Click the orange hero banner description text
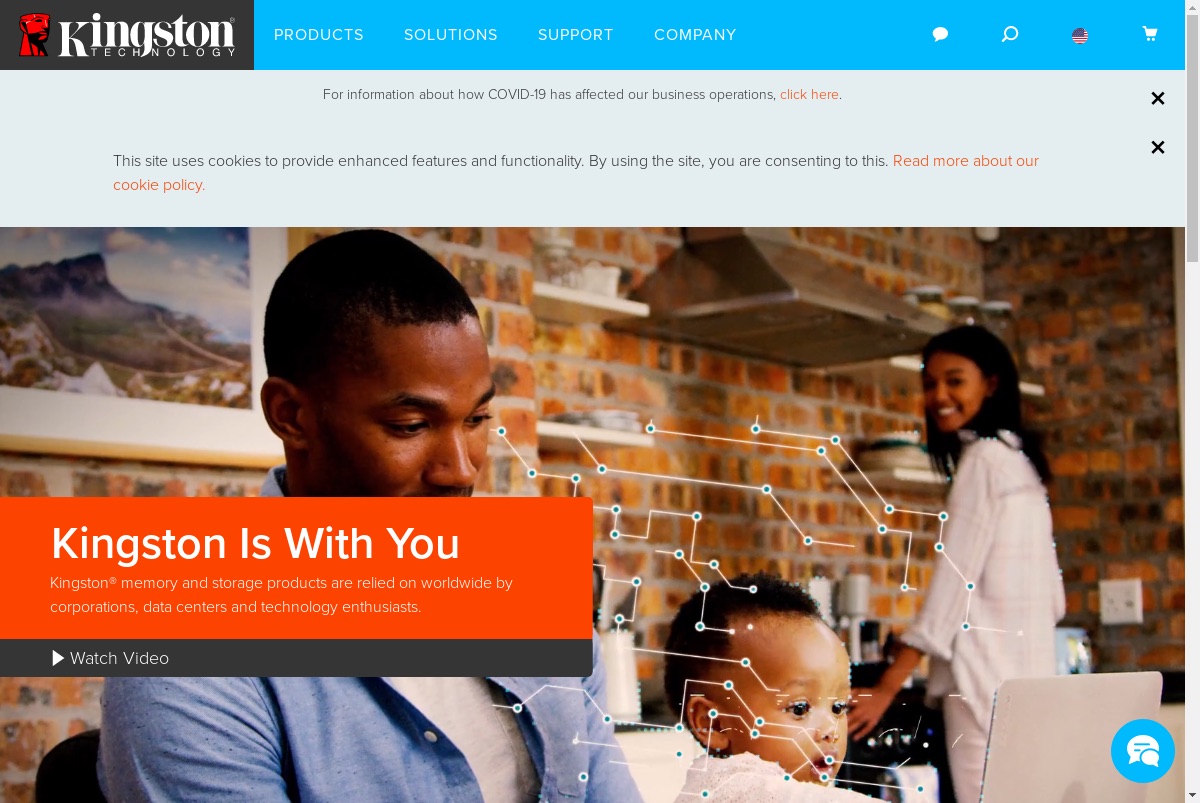Image resolution: width=1200 pixels, height=803 pixels. [x=281, y=595]
